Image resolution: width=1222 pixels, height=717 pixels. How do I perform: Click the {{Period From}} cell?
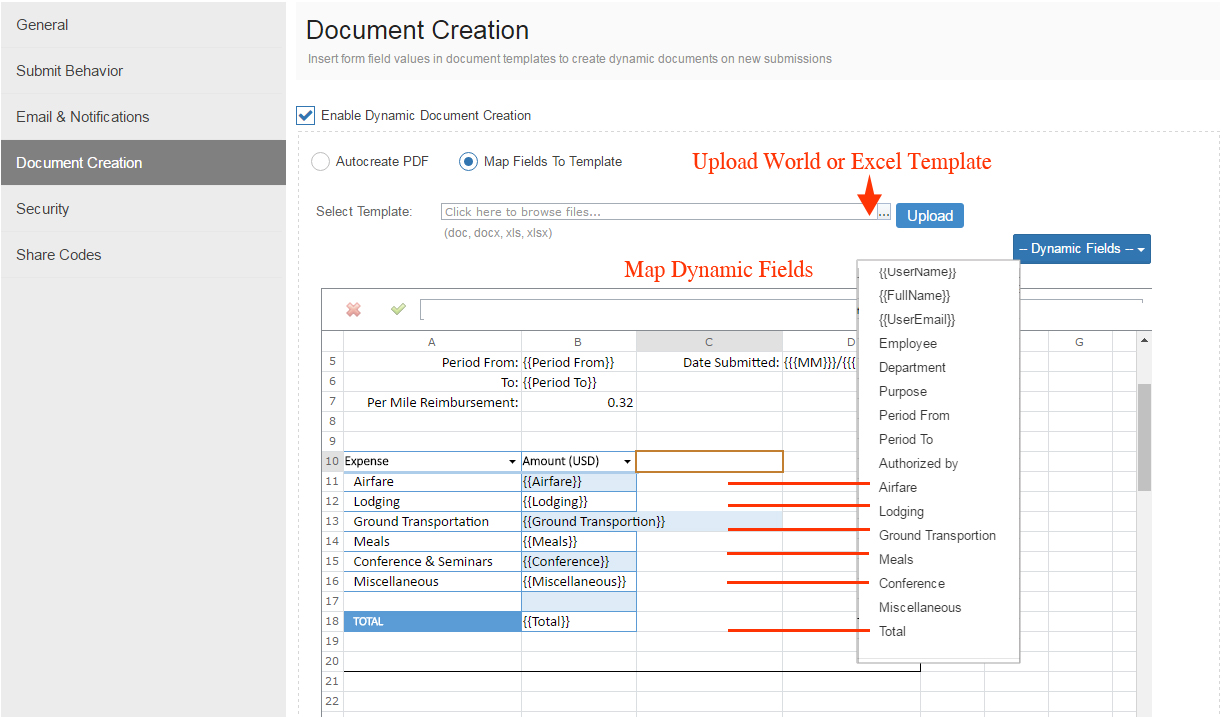[579, 362]
